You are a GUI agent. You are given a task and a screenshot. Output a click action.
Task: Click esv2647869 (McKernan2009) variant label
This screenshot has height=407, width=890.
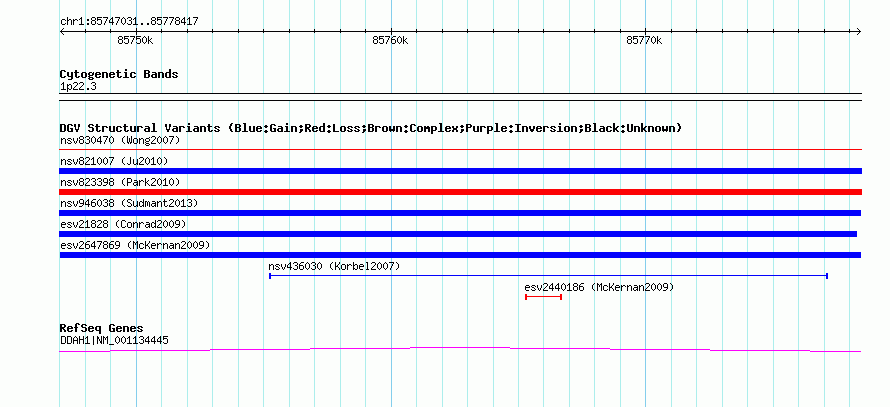click(x=135, y=245)
